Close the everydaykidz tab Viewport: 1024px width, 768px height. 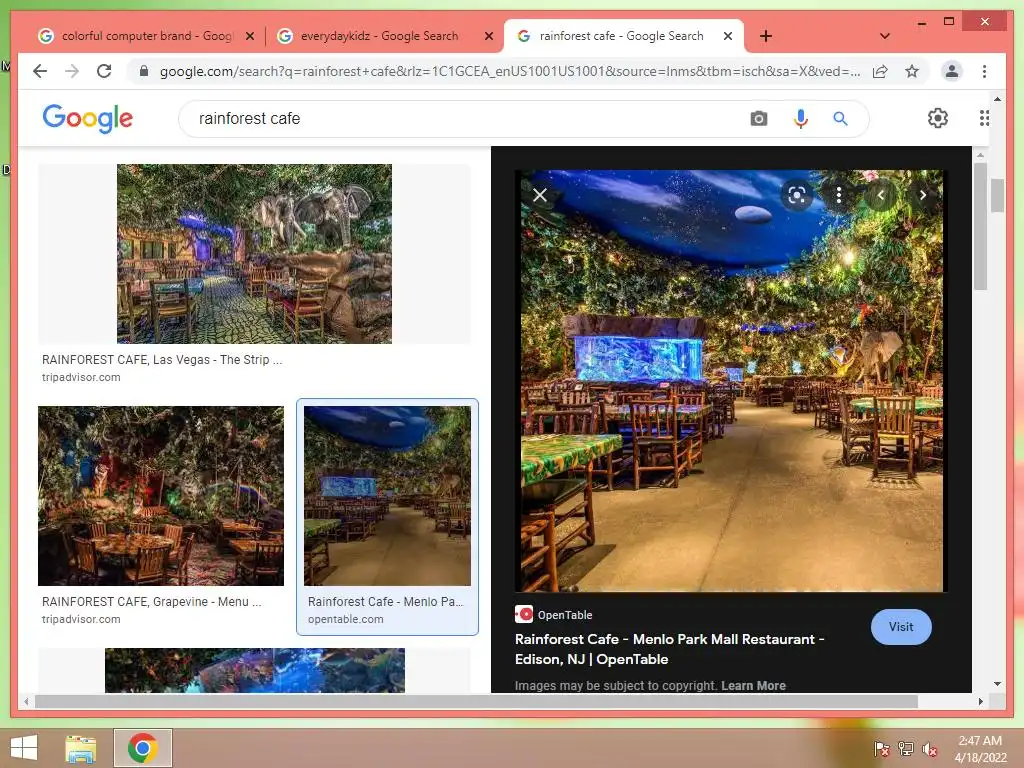(488, 37)
